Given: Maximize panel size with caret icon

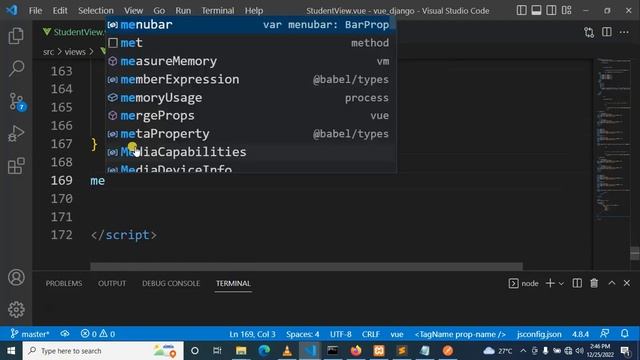Looking at the screenshot, I should tap(611, 283).
